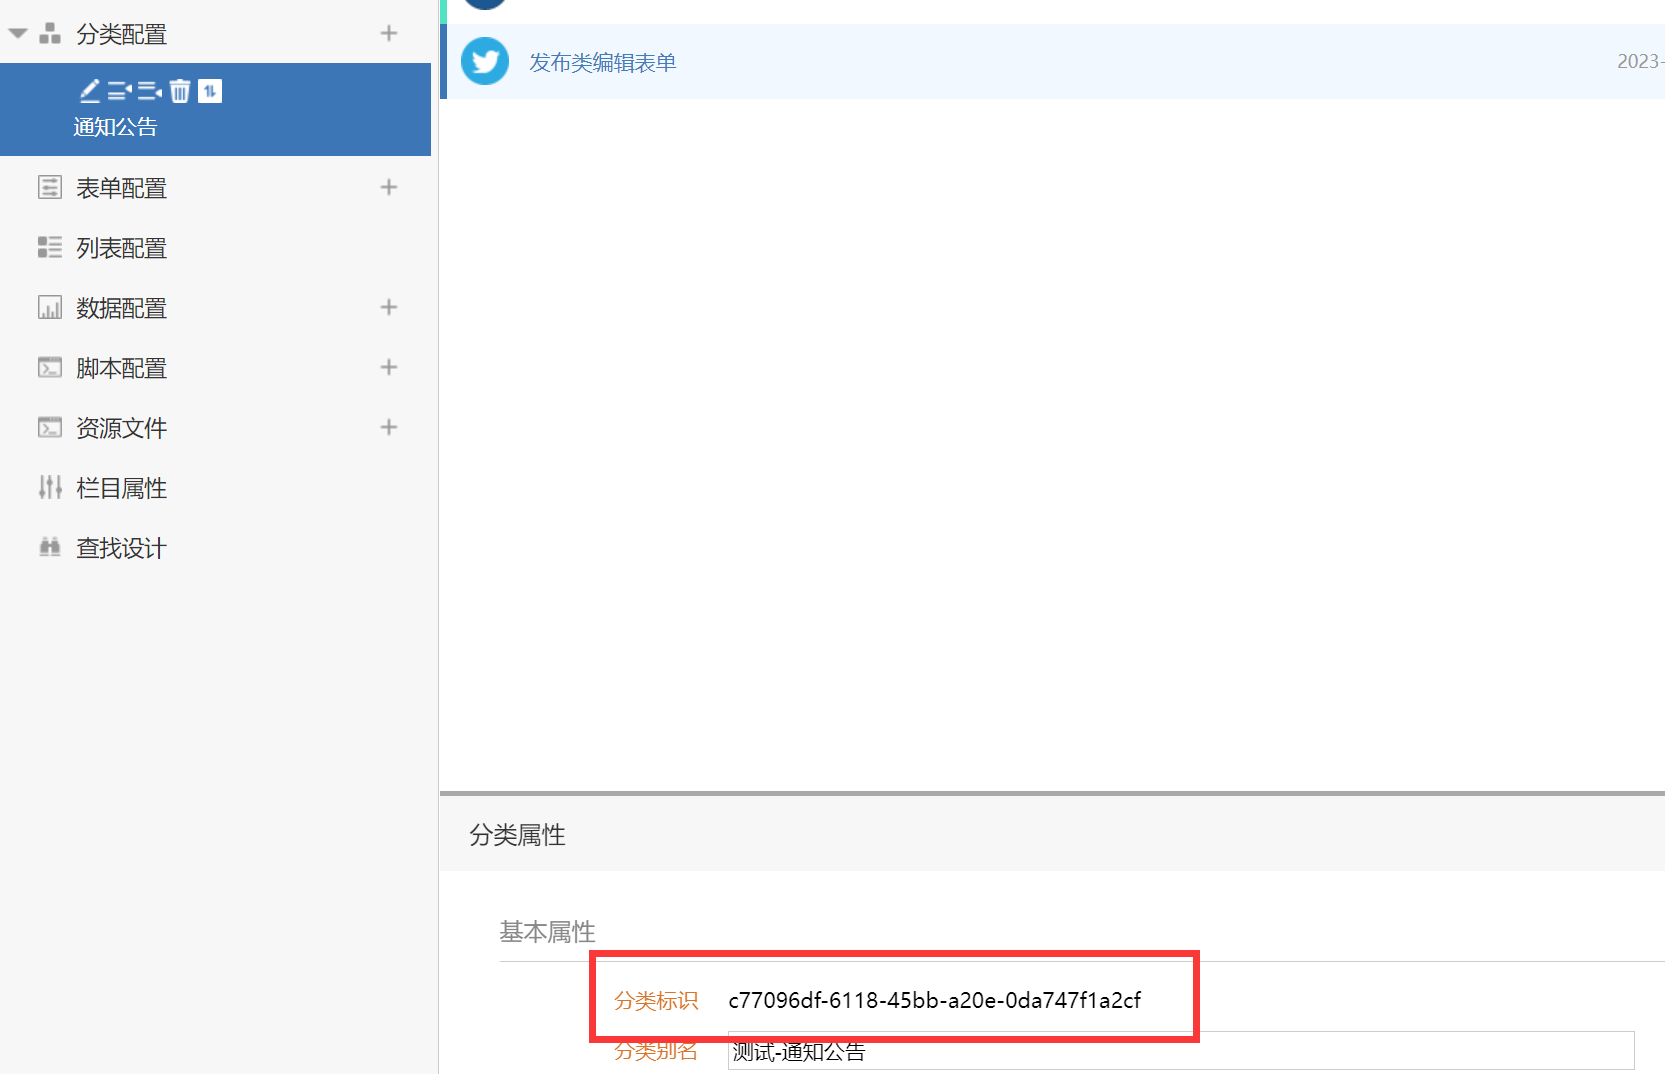The height and width of the screenshot is (1074, 1665).
Task: Open the 列表配置 section
Action: click(x=122, y=248)
